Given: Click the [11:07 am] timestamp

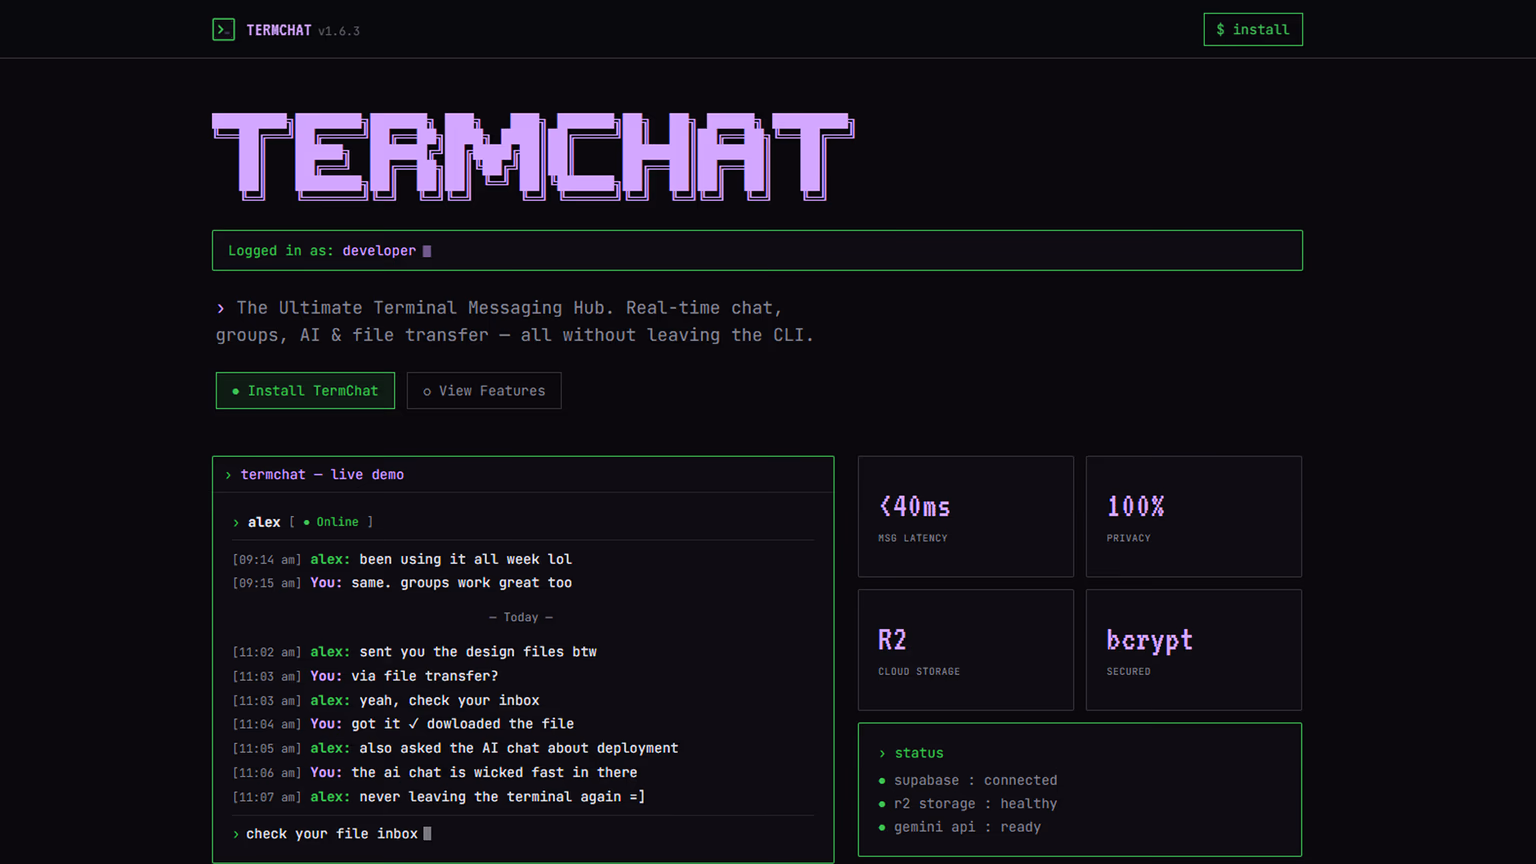Looking at the screenshot, I should click(267, 798).
